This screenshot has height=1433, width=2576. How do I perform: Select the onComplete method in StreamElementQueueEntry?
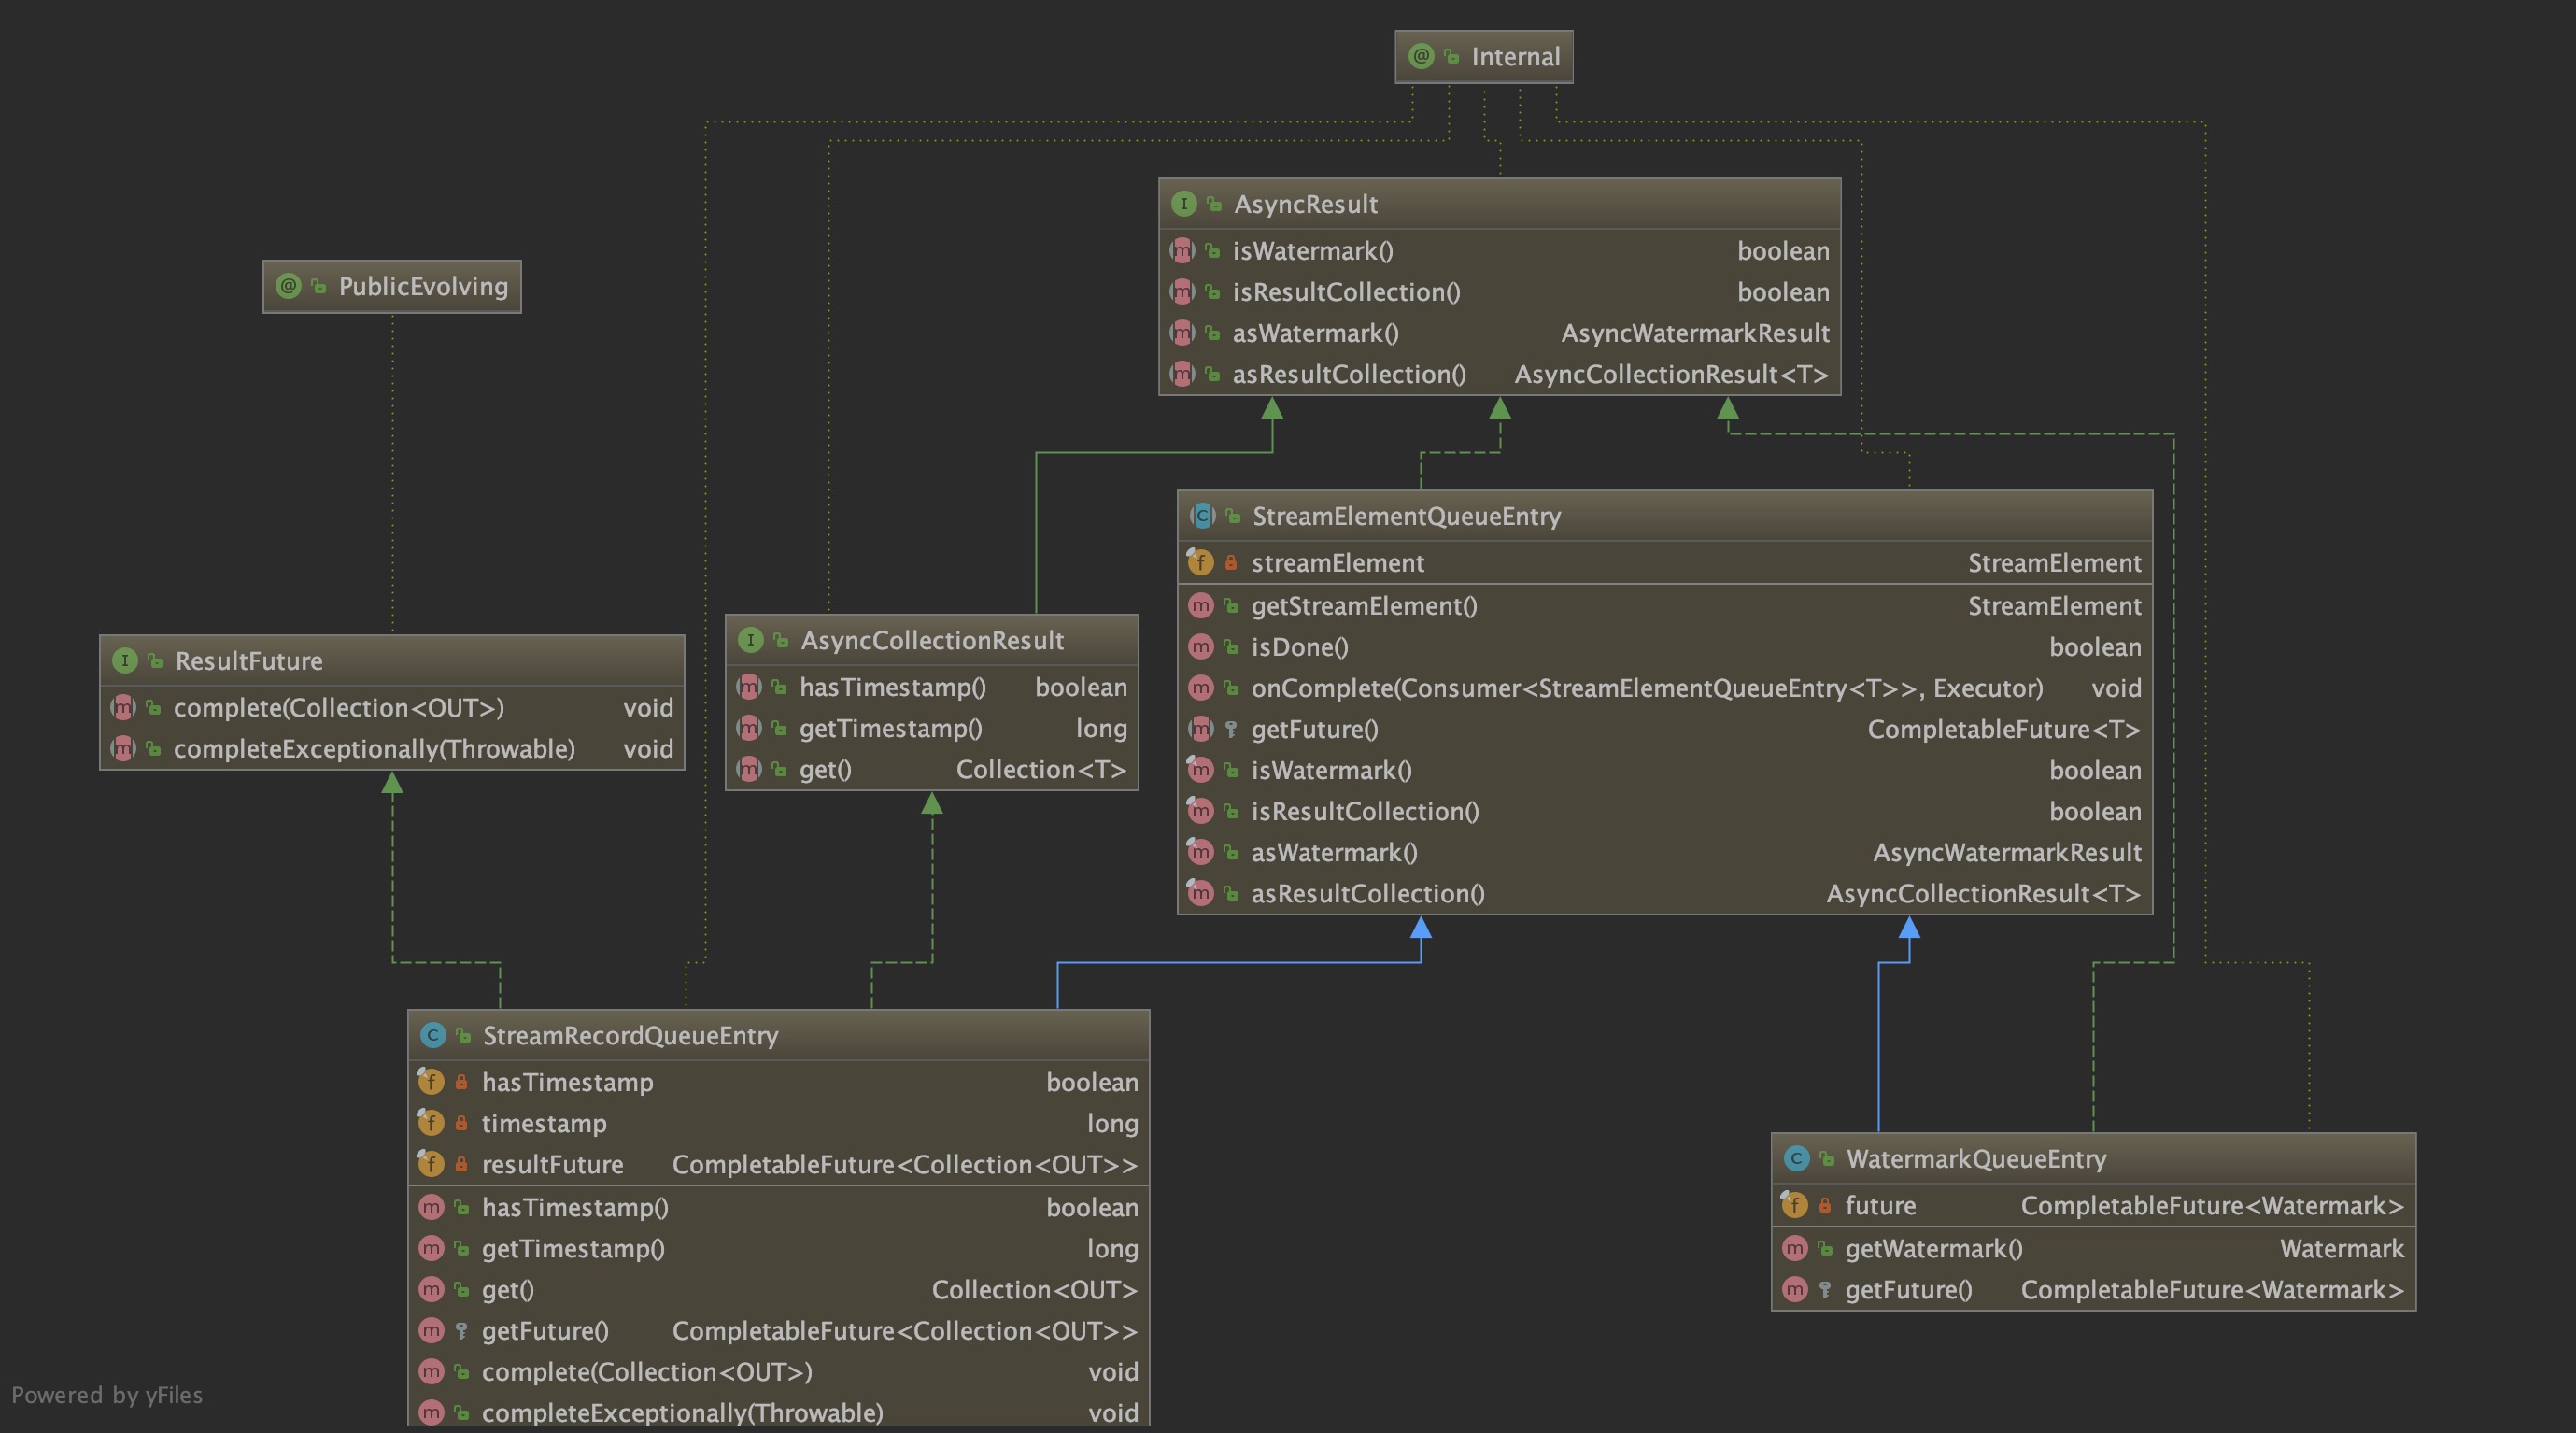point(1646,688)
